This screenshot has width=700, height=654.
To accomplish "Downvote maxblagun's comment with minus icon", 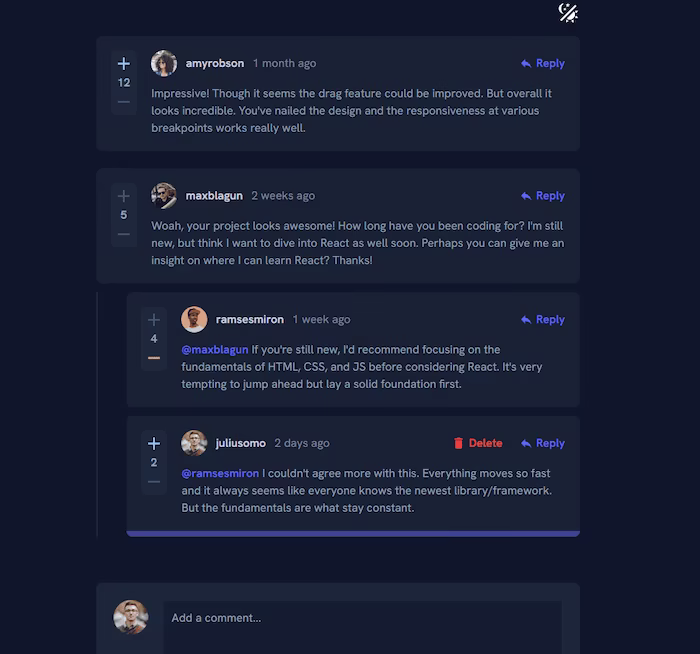I will click(x=124, y=234).
